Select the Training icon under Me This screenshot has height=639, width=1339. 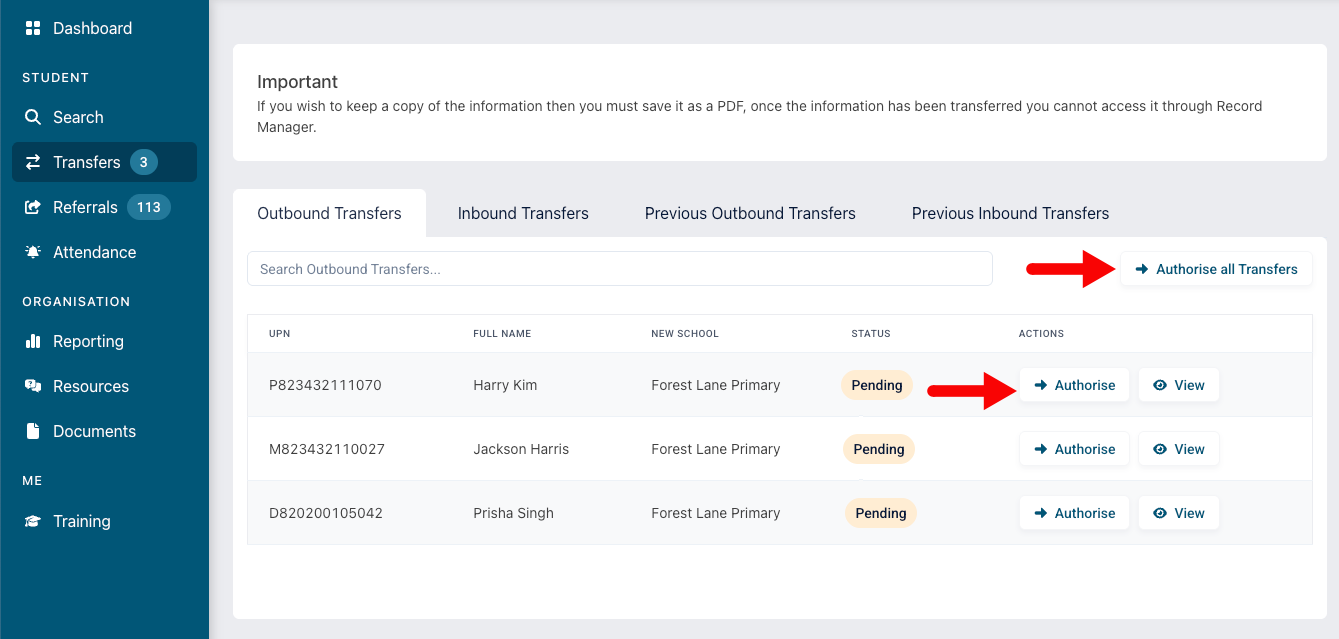point(32,521)
